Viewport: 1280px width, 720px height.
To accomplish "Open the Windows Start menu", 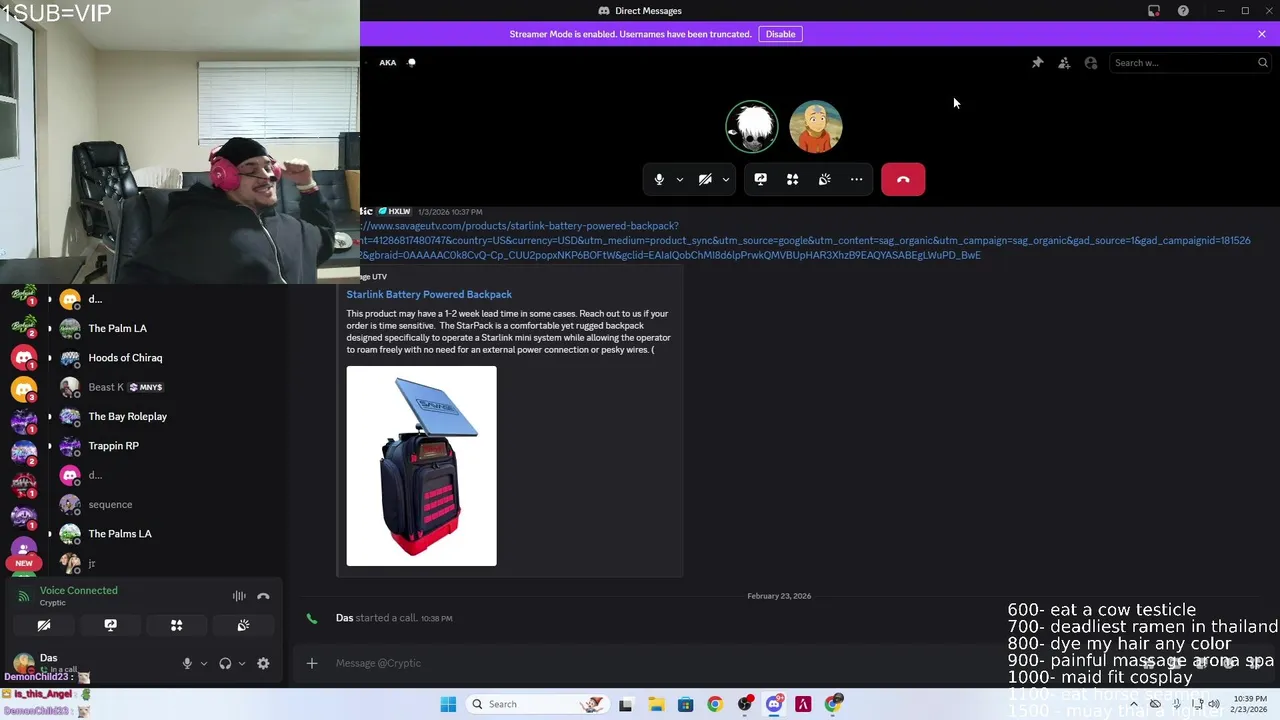I will click(x=448, y=704).
